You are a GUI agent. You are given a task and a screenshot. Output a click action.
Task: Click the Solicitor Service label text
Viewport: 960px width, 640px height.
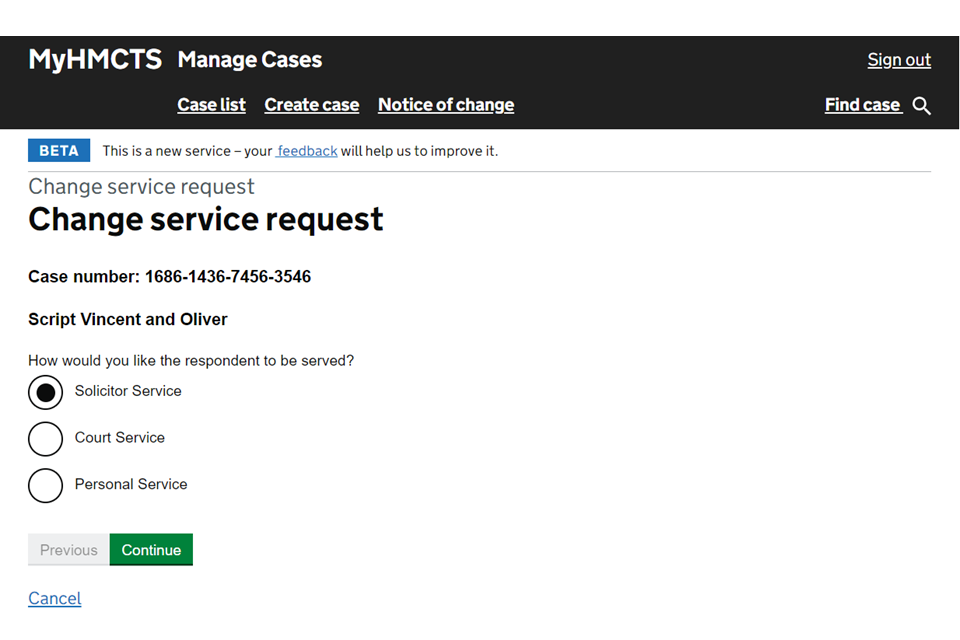click(x=128, y=391)
